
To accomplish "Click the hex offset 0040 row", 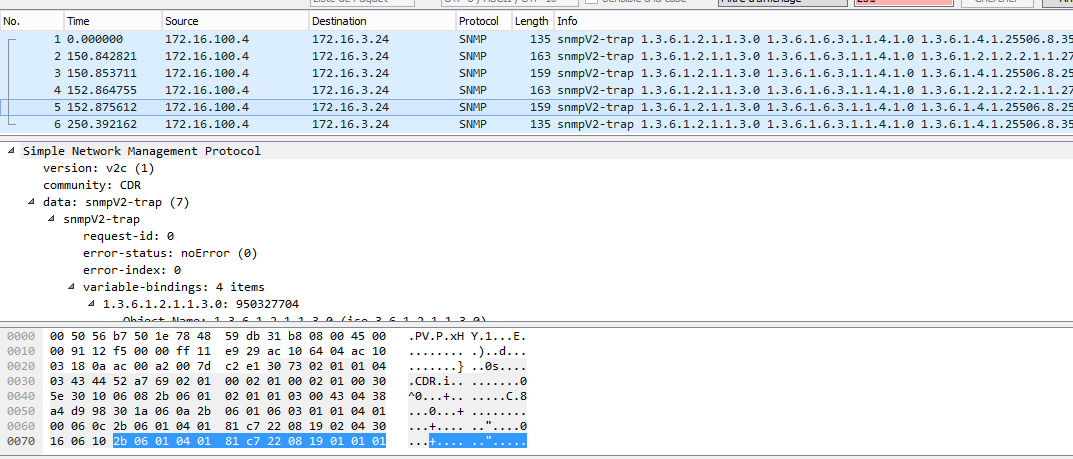I will (x=19, y=397).
